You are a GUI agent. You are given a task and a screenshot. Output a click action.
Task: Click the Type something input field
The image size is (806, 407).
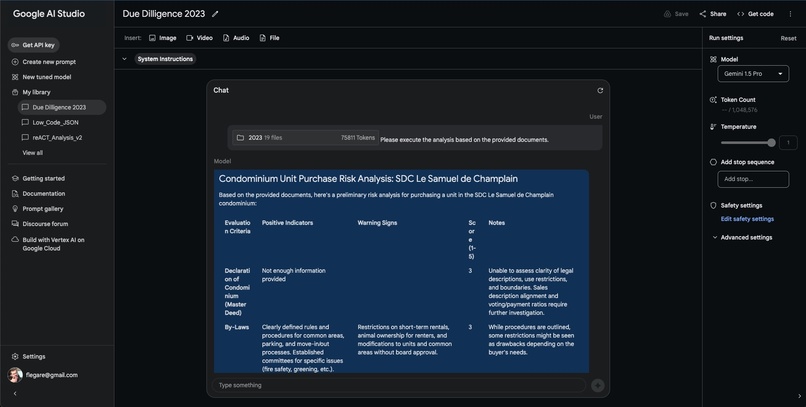(399, 385)
